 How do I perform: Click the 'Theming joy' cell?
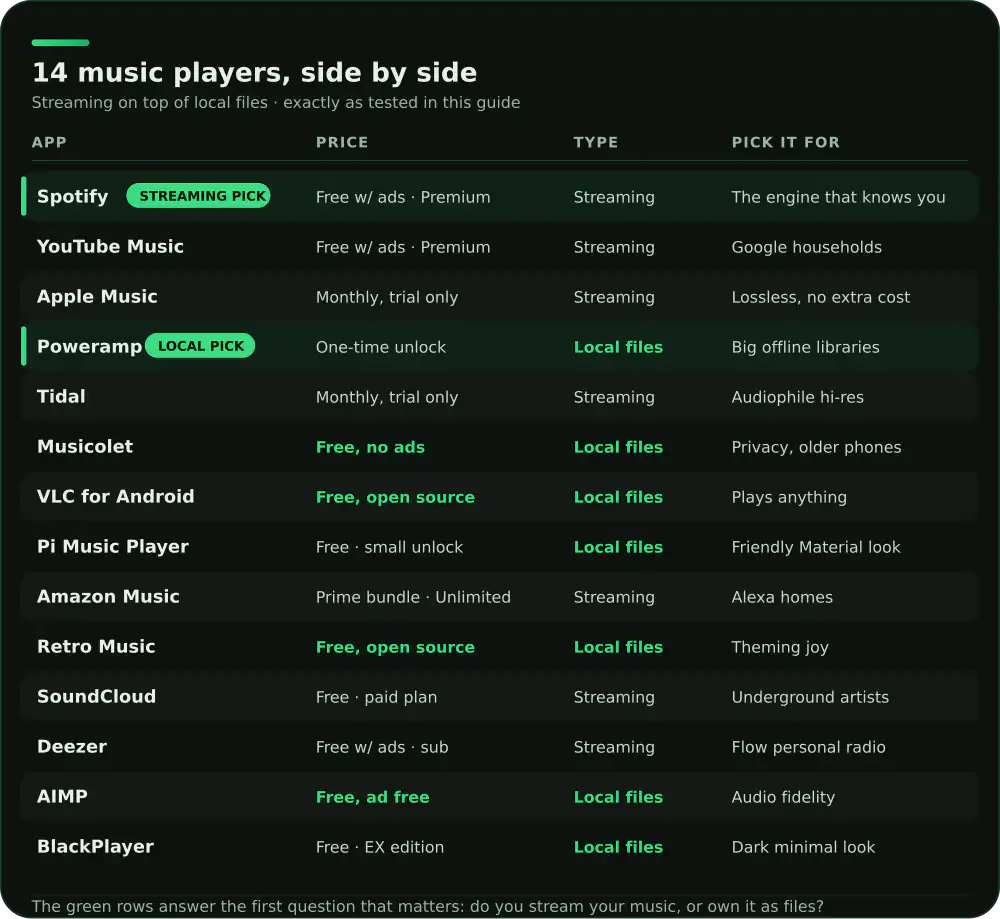click(781, 647)
